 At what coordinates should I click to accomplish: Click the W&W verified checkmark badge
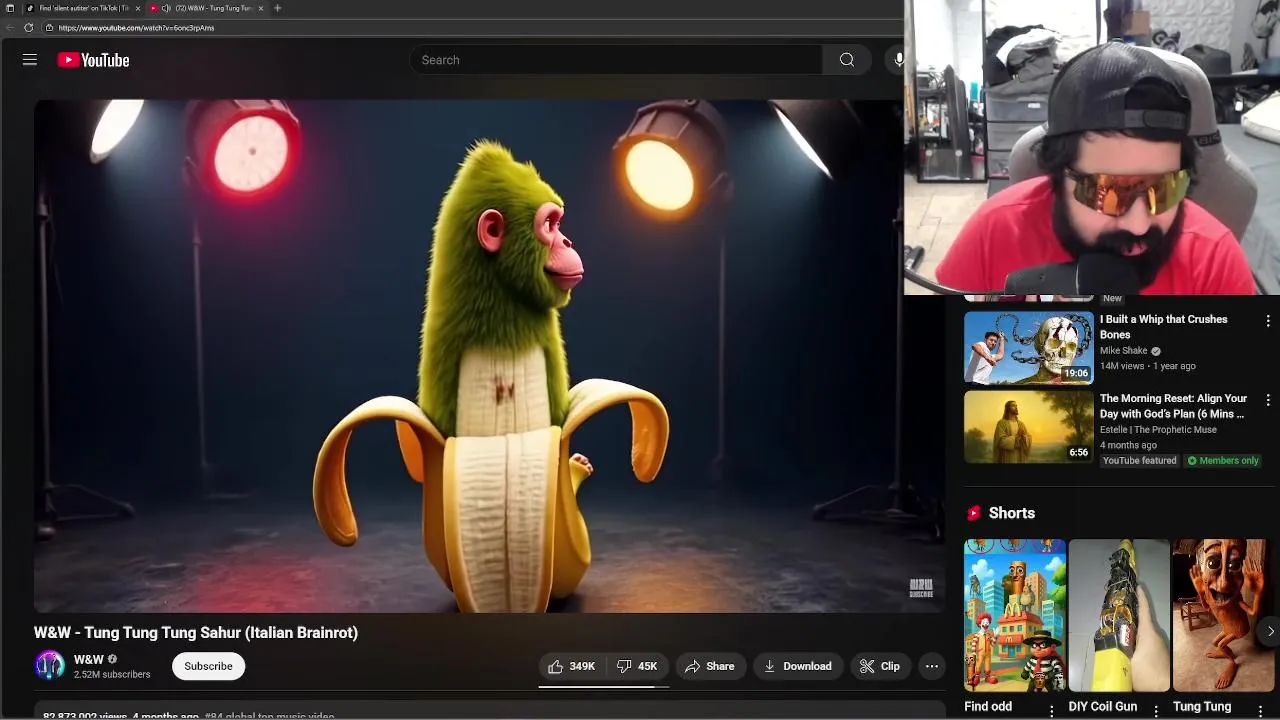click(x=112, y=659)
